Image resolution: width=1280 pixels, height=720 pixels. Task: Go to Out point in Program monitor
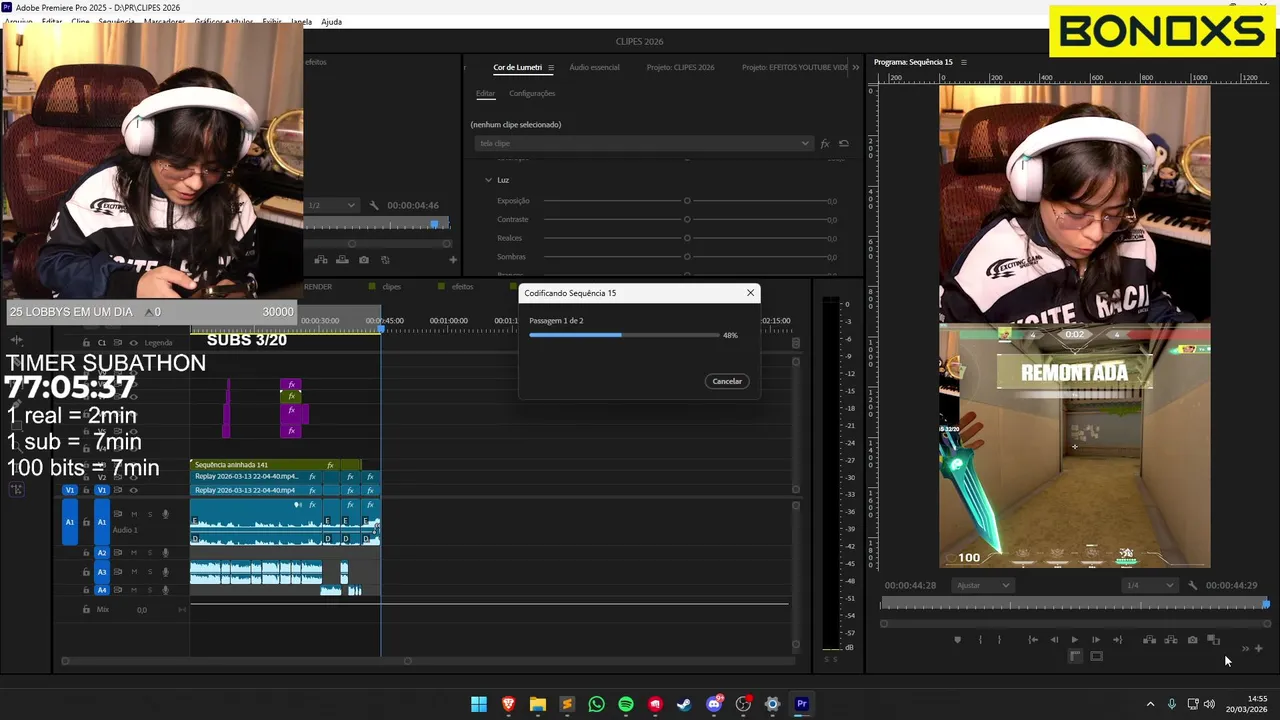click(x=1117, y=640)
